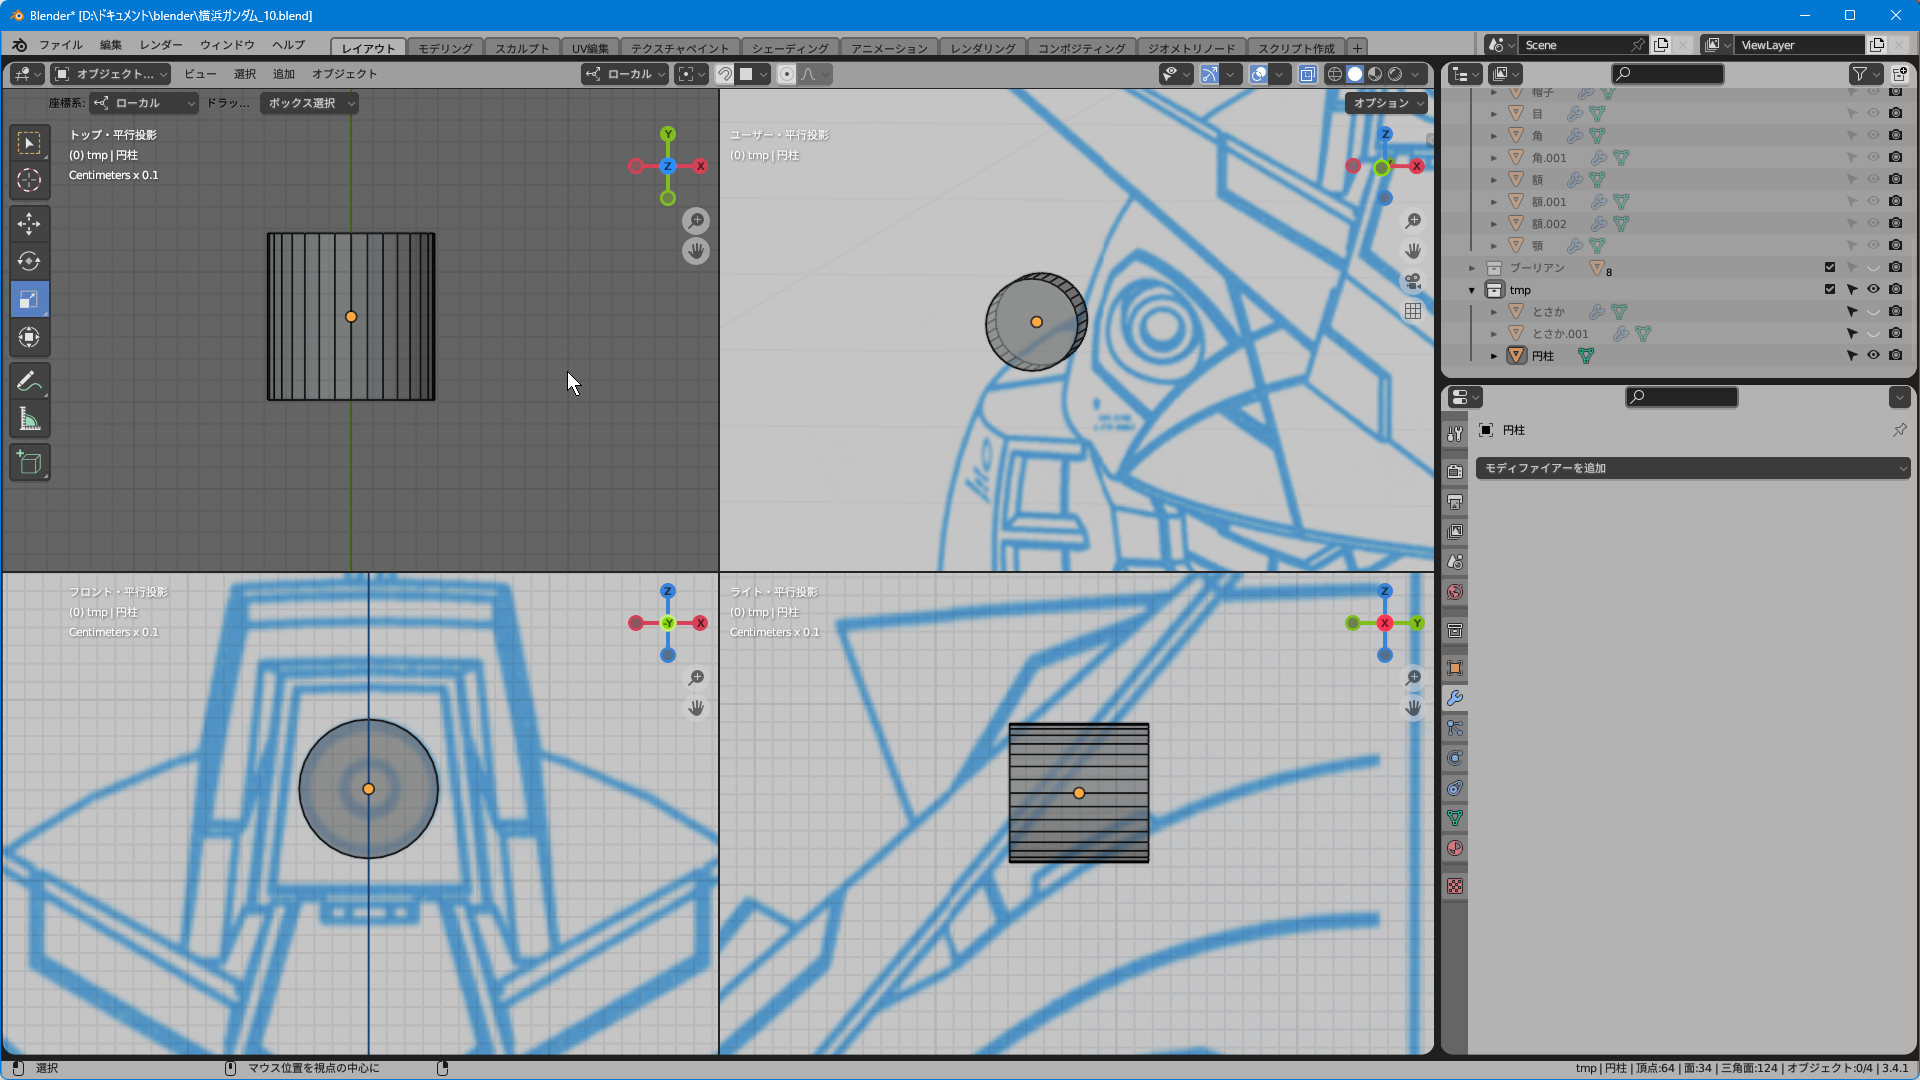The width and height of the screenshot is (1920, 1080).
Task: Open the オブジェクト header menu
Action: [344, 74]
